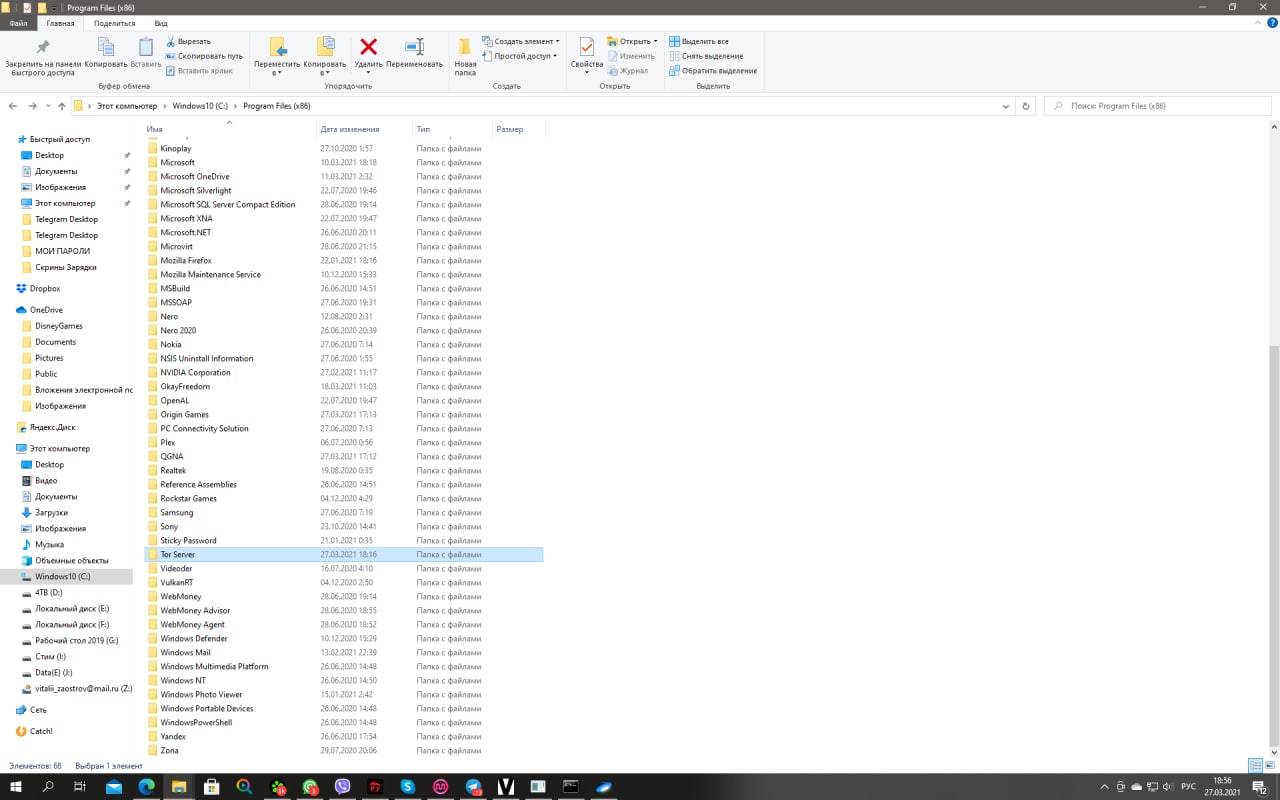The image size is (1280, 800).
Task: Click Снять выделение
Action: pos(706,56)
